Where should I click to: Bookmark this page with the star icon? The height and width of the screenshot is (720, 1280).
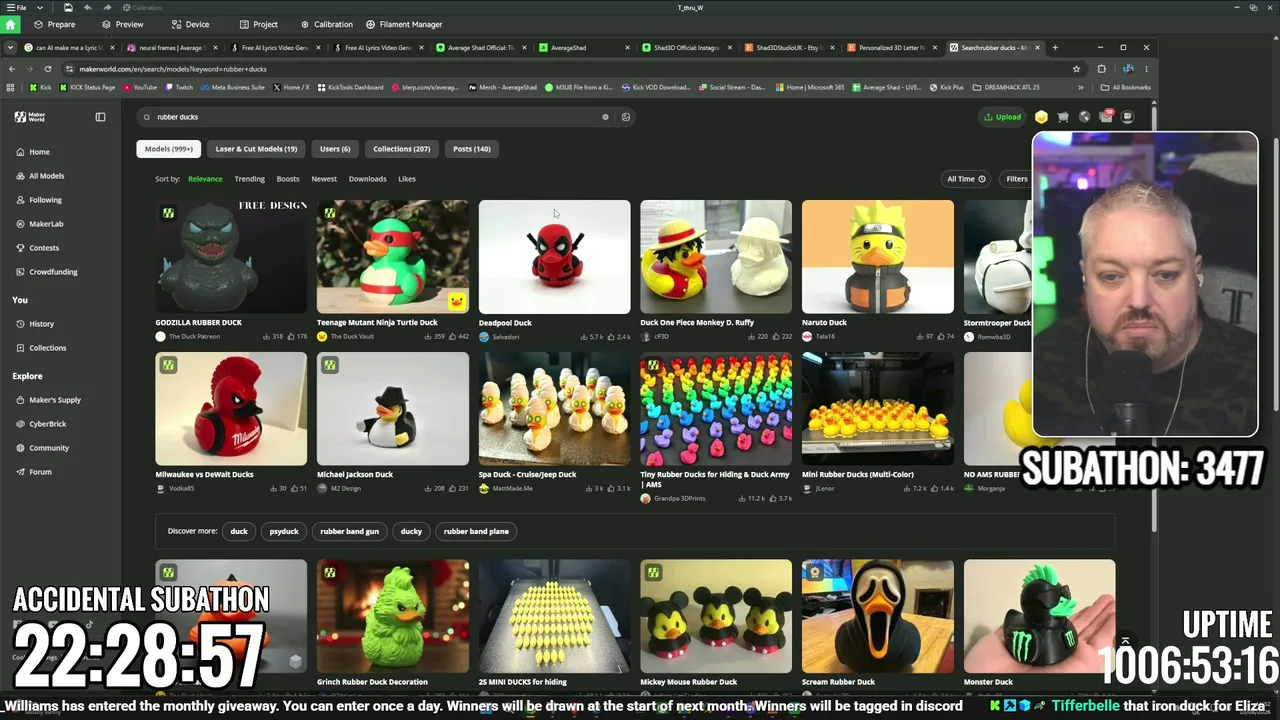tap(1076, 69)
